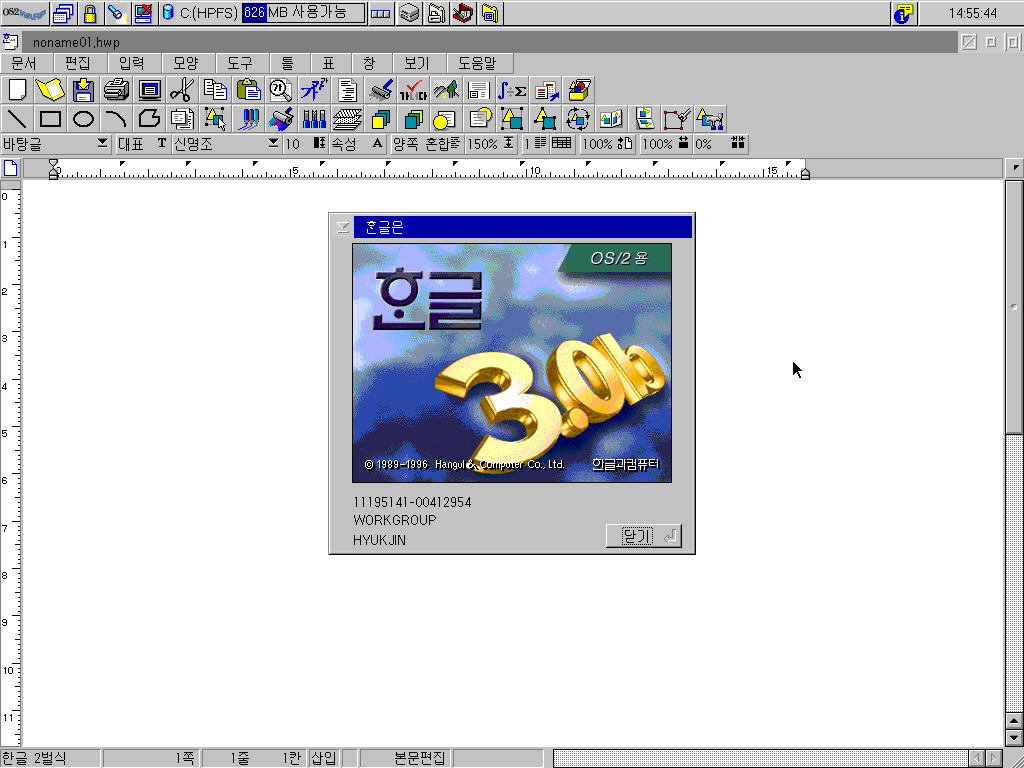Expand the 신명조 font dropdown
Image resolution: width=1024 pixels, height=768 pixels.
click(274, 142)
